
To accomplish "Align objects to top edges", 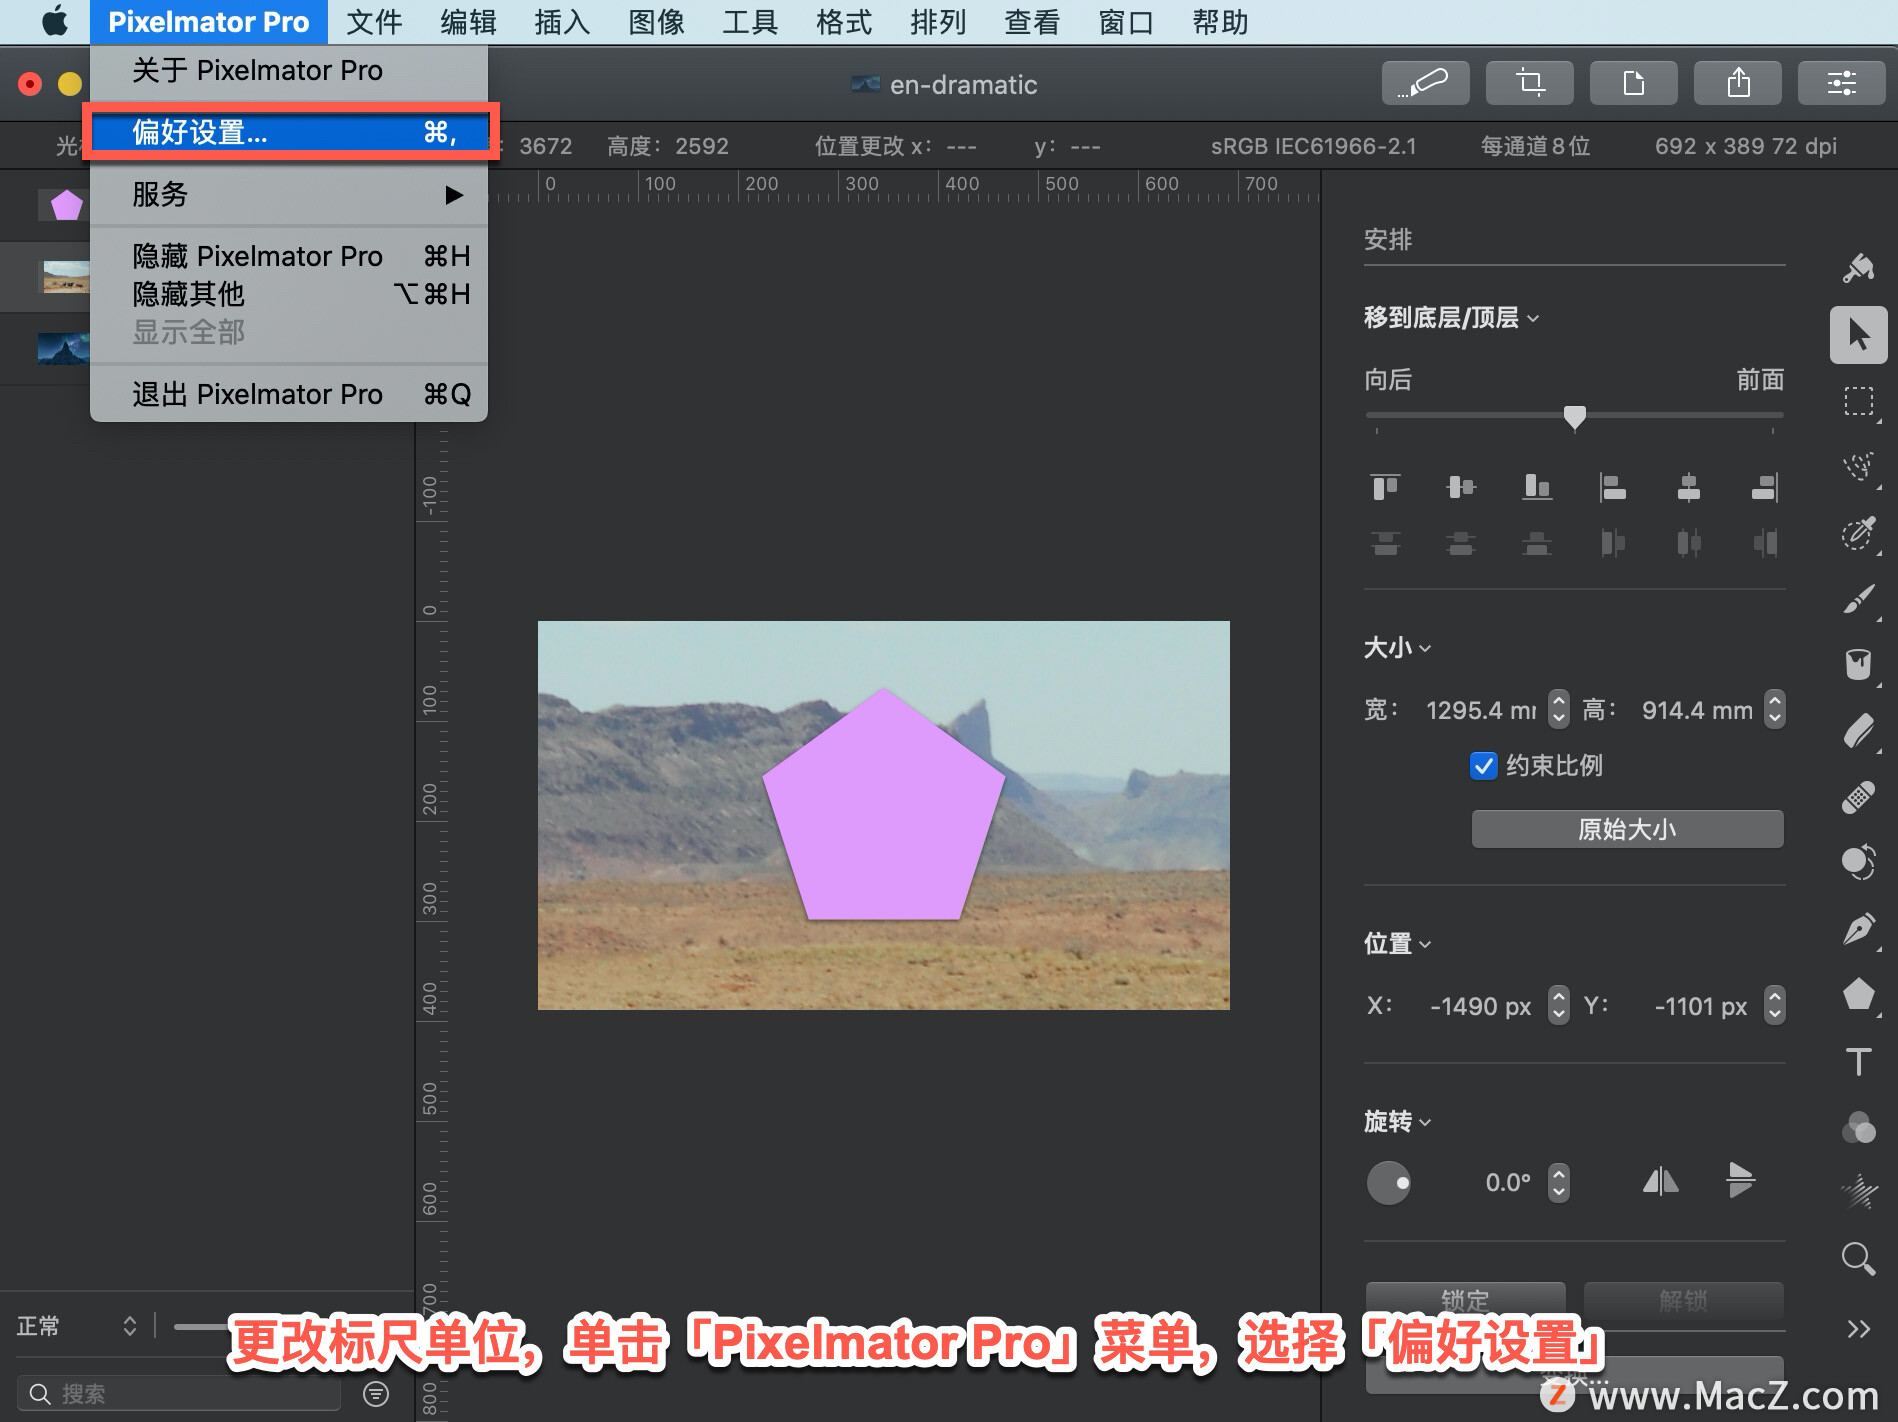I will (x=1385, y=487).
